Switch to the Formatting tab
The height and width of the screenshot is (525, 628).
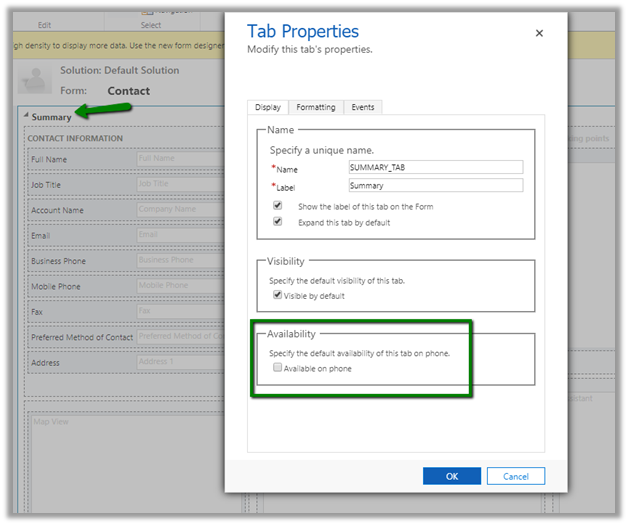click(315, 107)
